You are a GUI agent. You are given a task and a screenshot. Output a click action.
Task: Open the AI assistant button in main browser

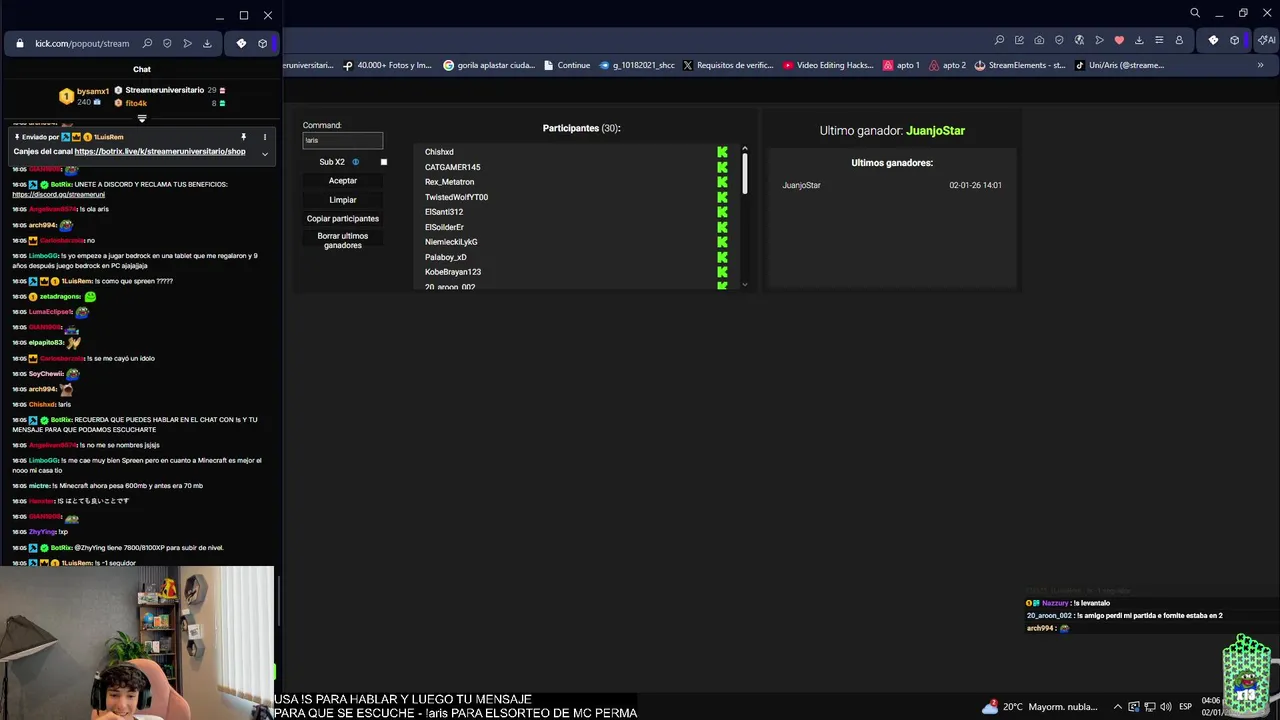click(1266, 40)
